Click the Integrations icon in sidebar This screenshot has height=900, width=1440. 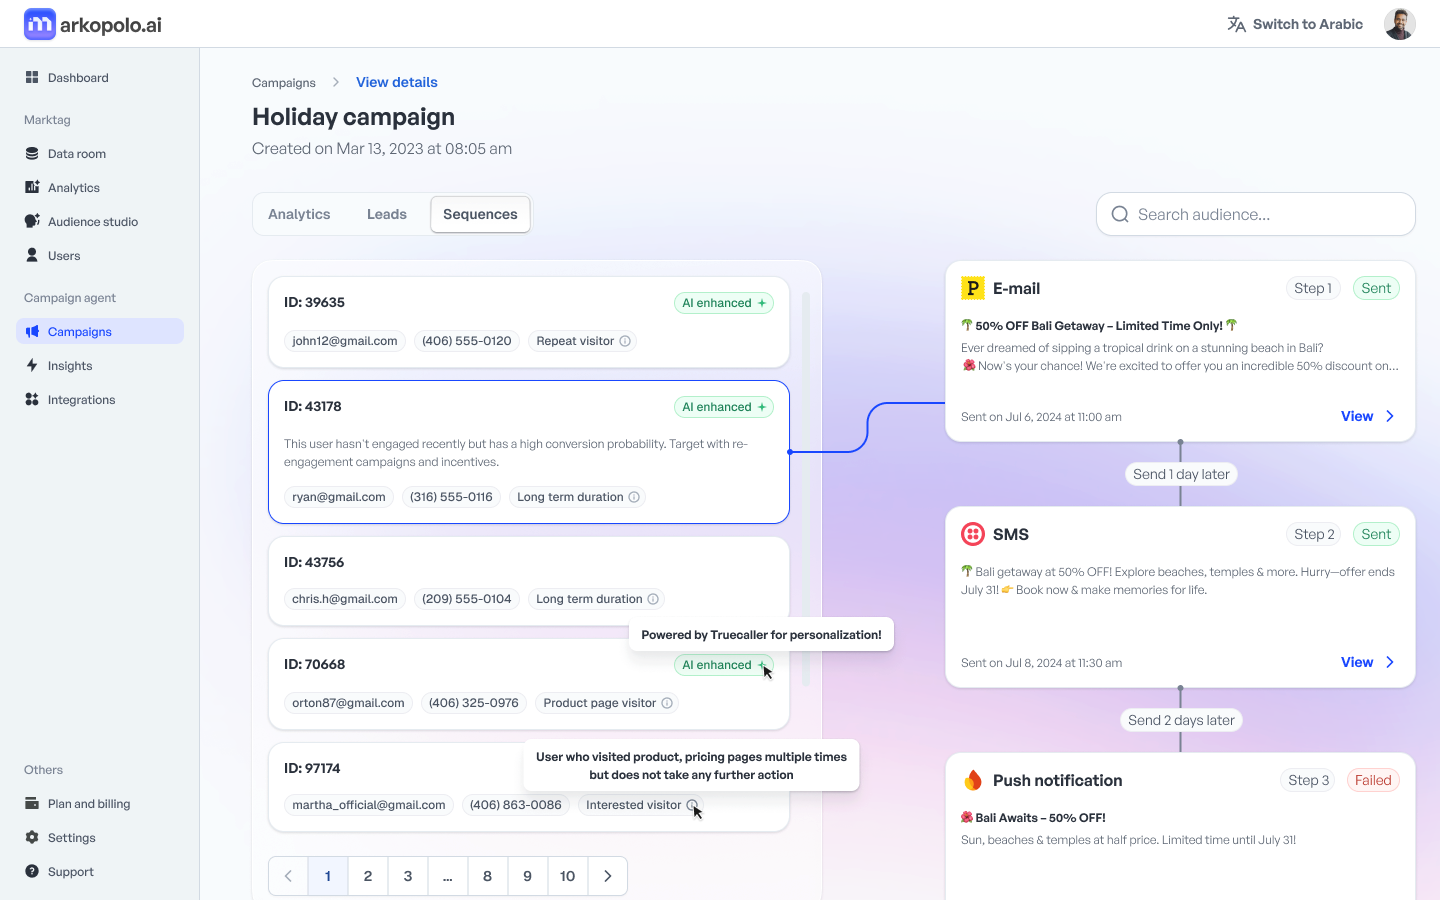coord(32,399)
